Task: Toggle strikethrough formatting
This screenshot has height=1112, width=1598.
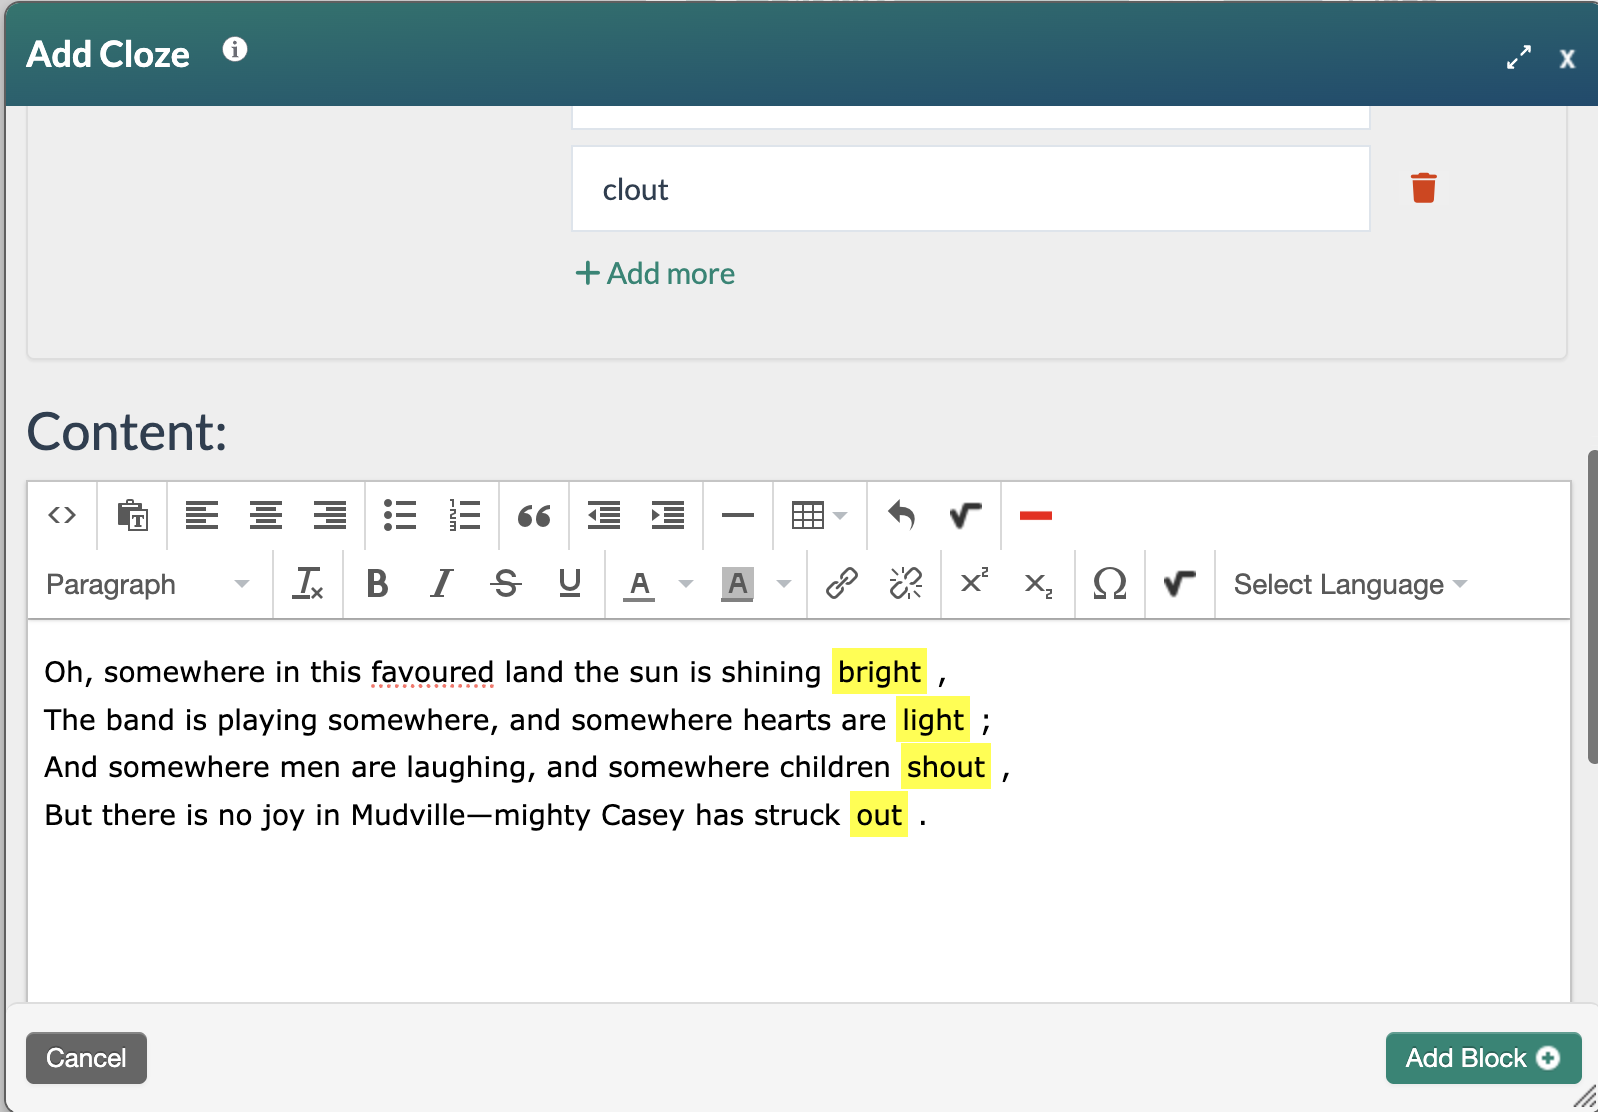Action: (506, 583)
